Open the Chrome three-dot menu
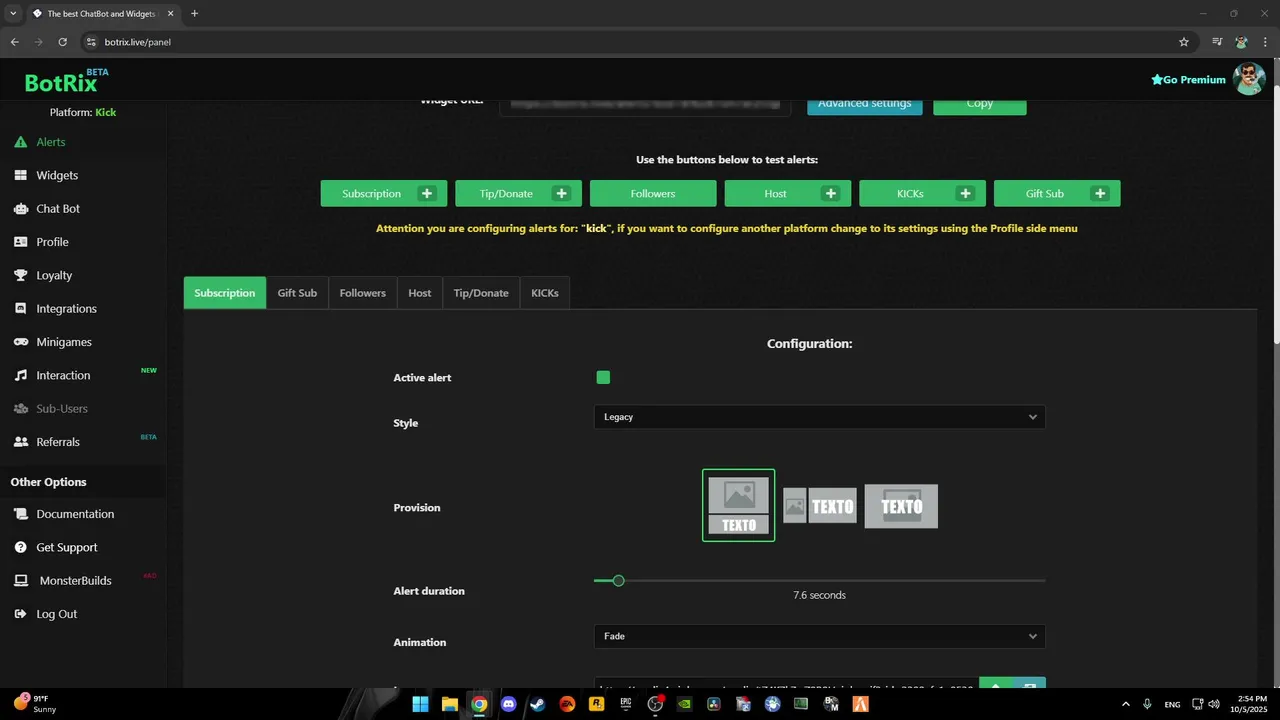Image resolution: width=1280 pixels, height=720 pixels. click(1265, 42)
